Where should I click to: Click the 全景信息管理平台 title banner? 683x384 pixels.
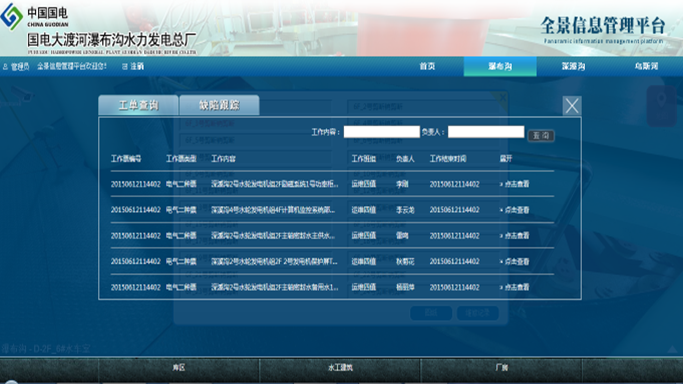click(603, 25)
